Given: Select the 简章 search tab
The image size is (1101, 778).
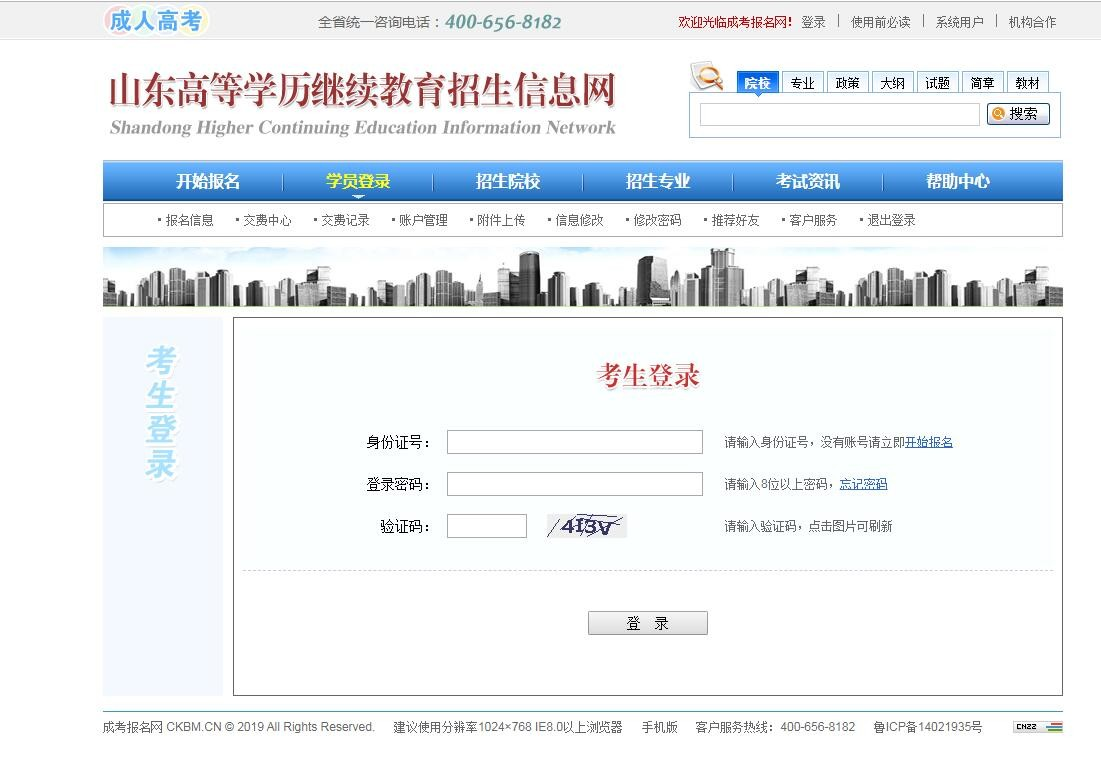Looking at the screenshot, I should (982, 83).
